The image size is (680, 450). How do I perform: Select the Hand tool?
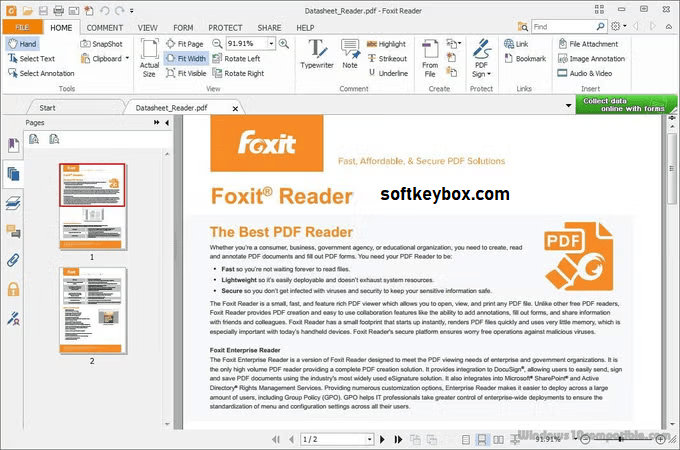[23, 44]
